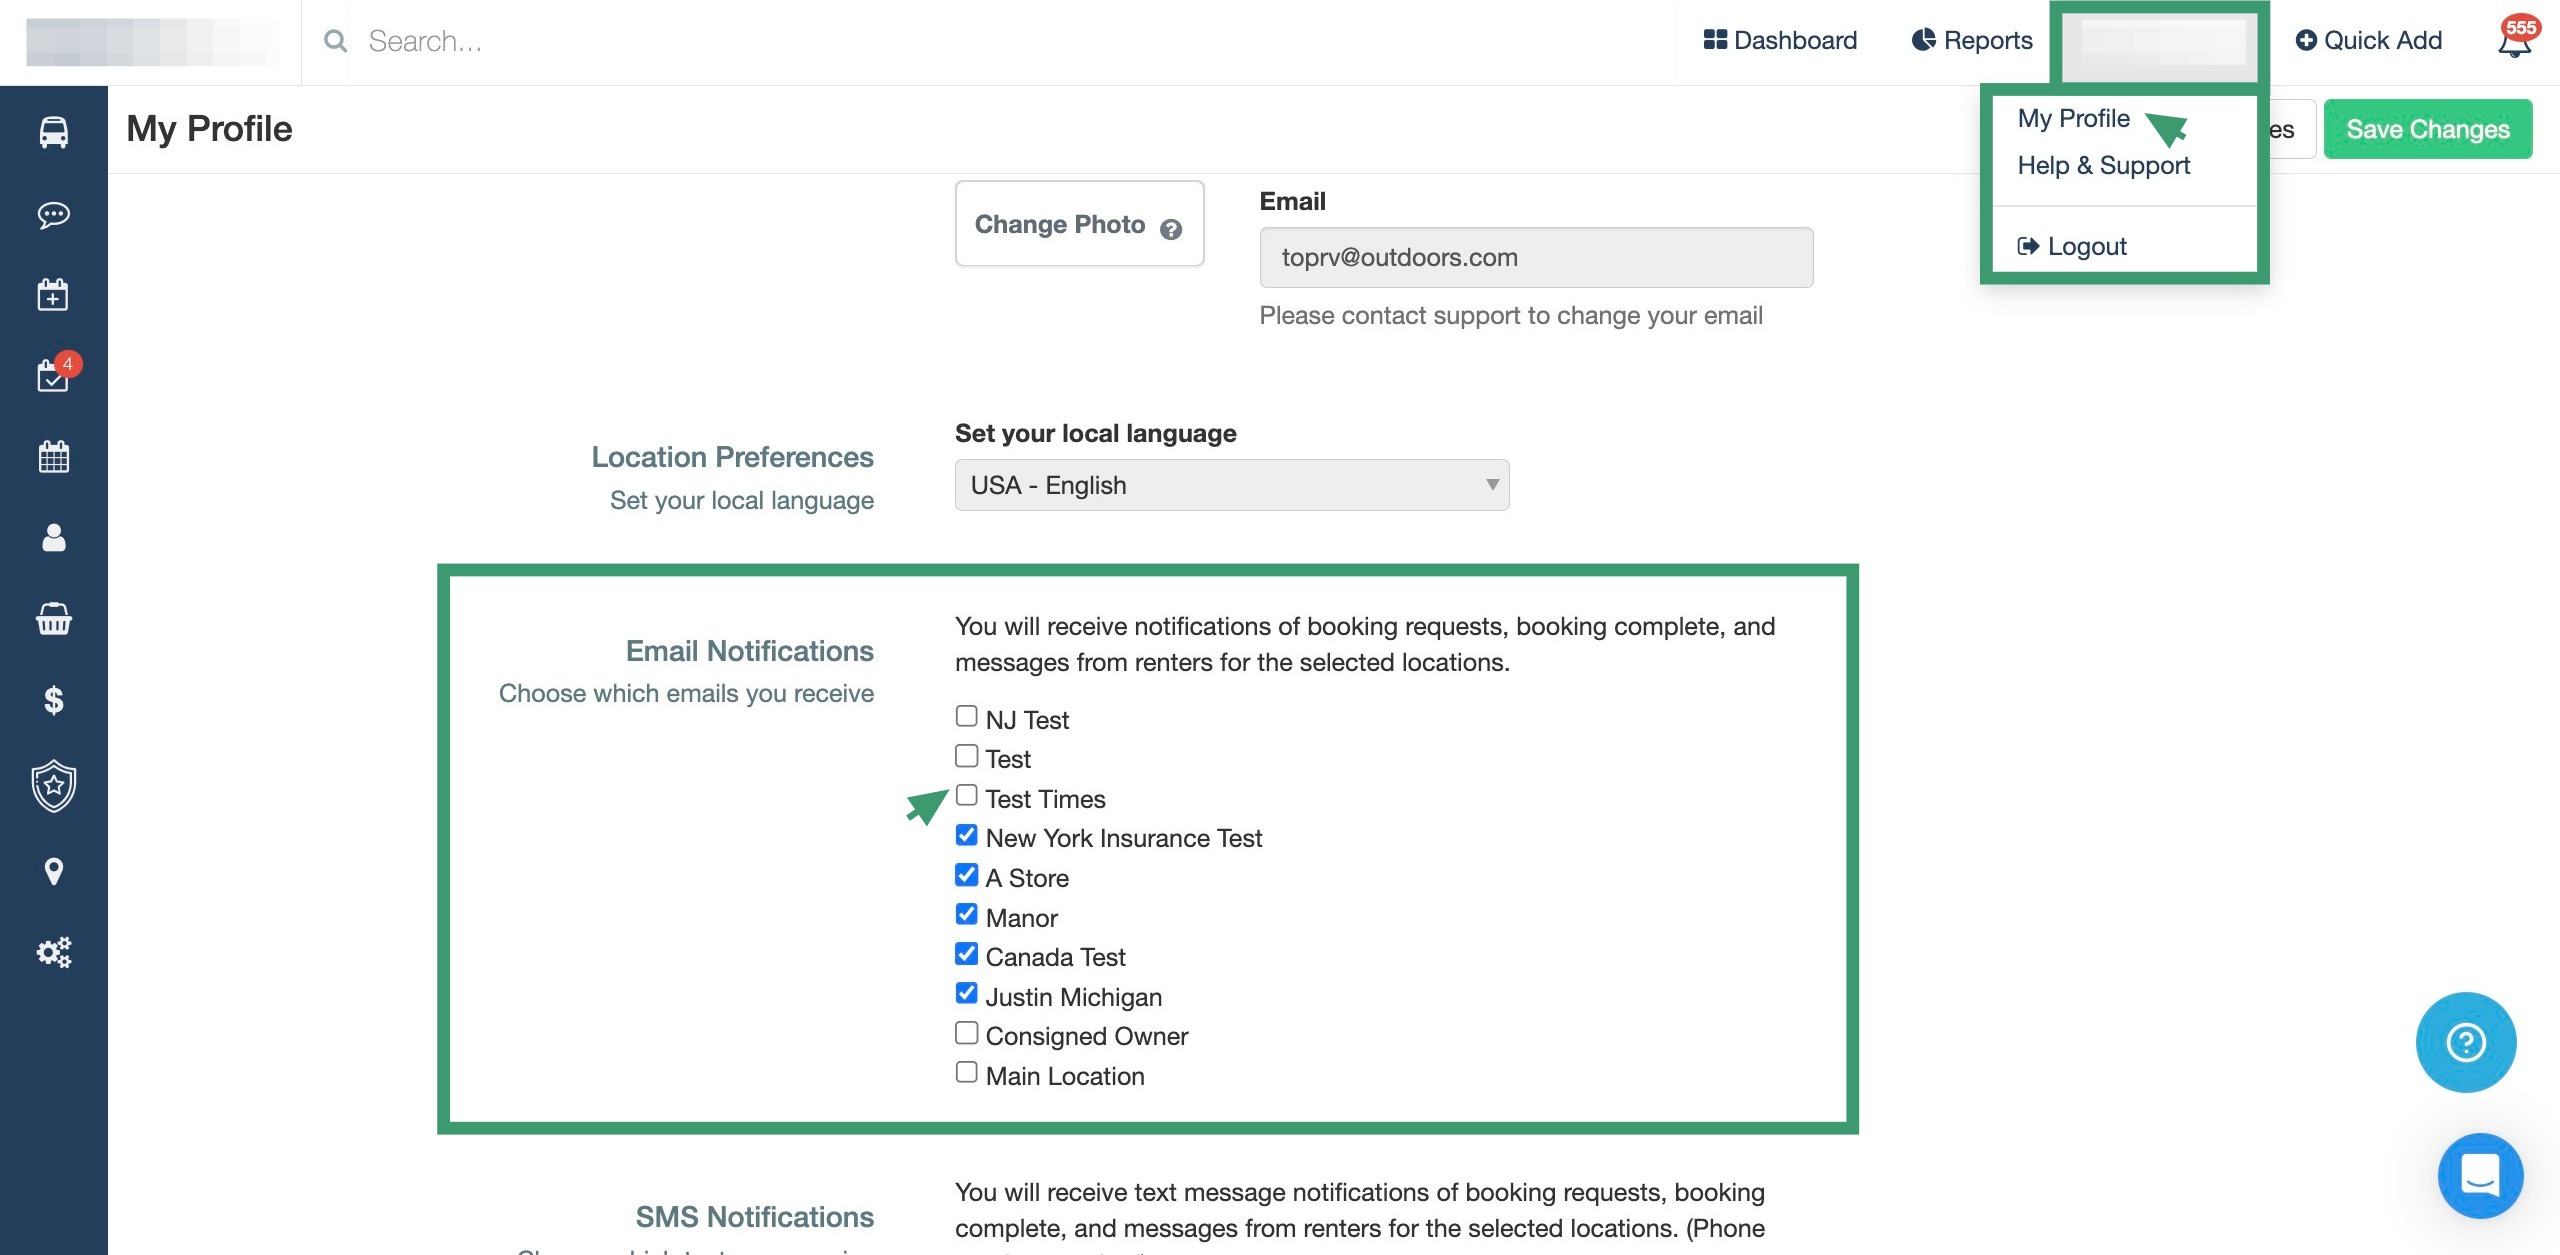The height and width of the screenshot is (1255, 2560).
Task: Select My Profile from the user menu
Action: point(2073,119)
